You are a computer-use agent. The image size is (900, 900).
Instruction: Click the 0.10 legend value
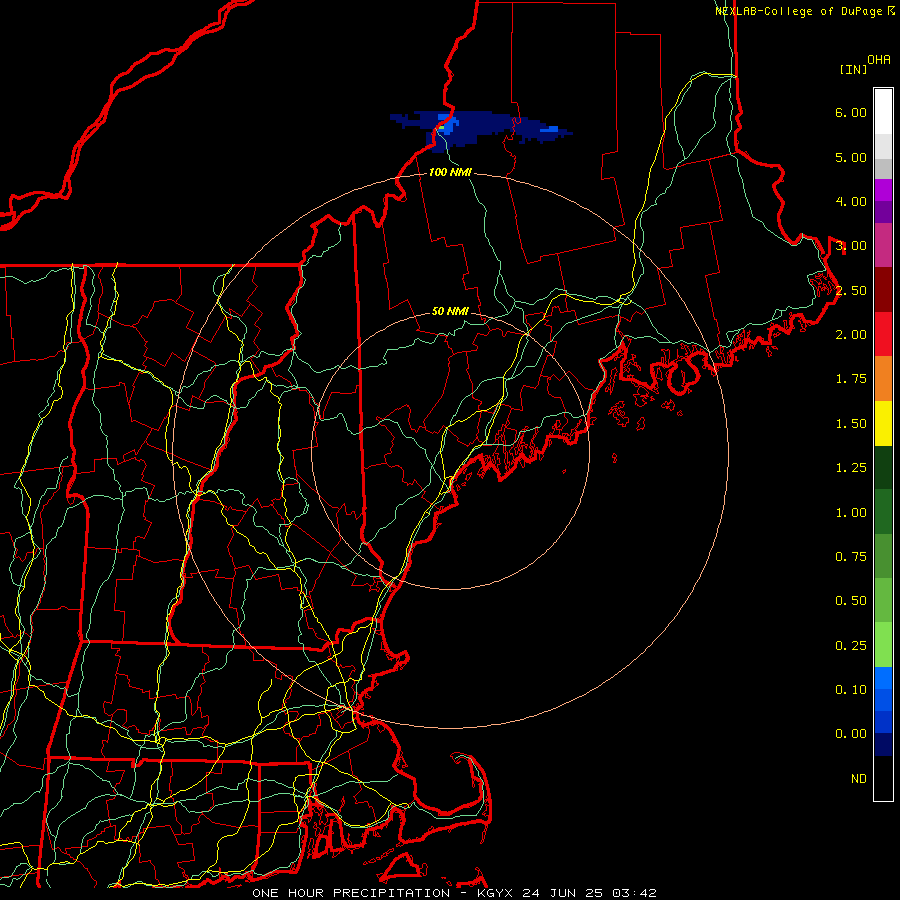click(x=851, y=690)
